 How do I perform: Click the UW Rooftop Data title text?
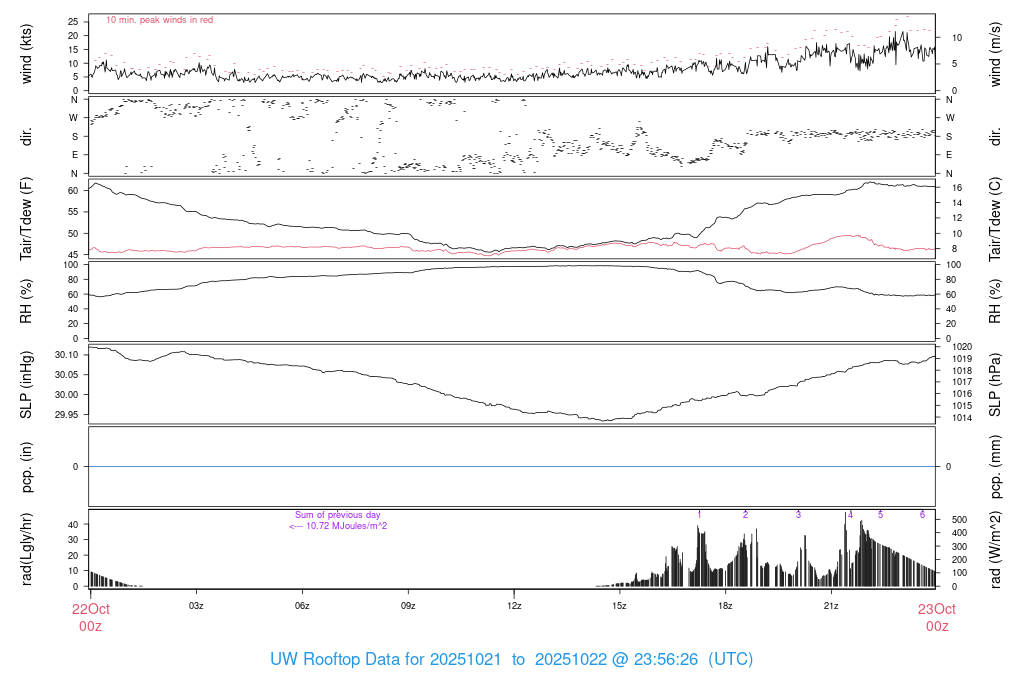click(511, 660)
